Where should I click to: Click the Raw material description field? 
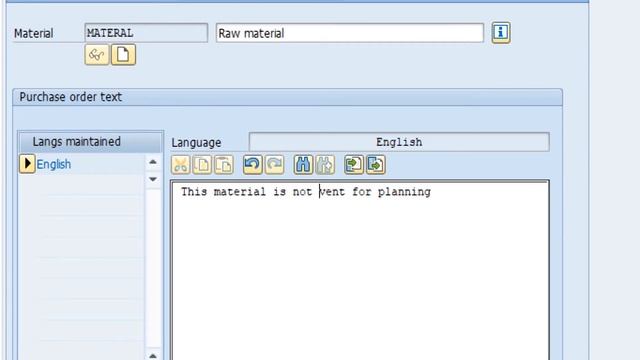coord(350,33)
